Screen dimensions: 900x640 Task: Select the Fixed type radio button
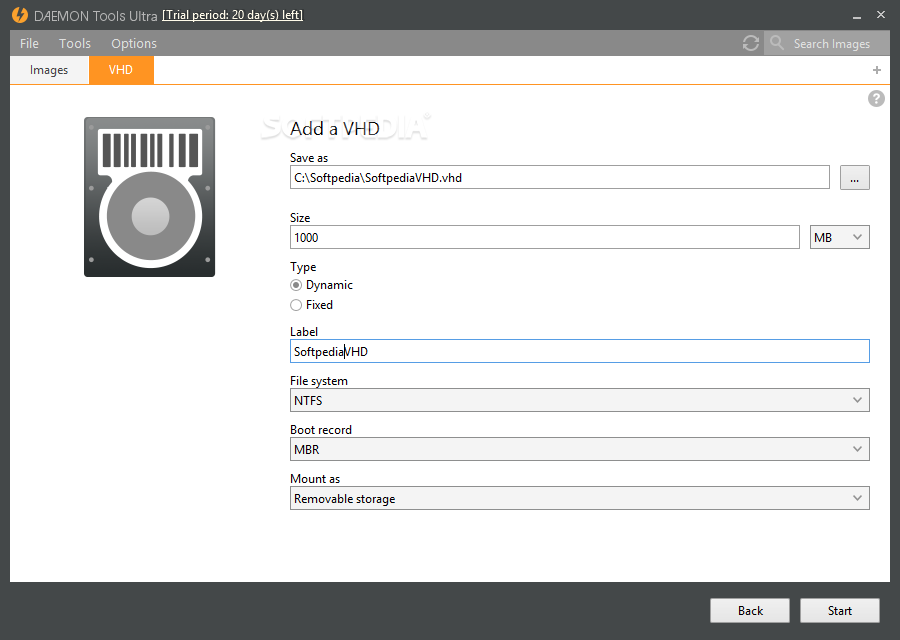pos(296,305)
